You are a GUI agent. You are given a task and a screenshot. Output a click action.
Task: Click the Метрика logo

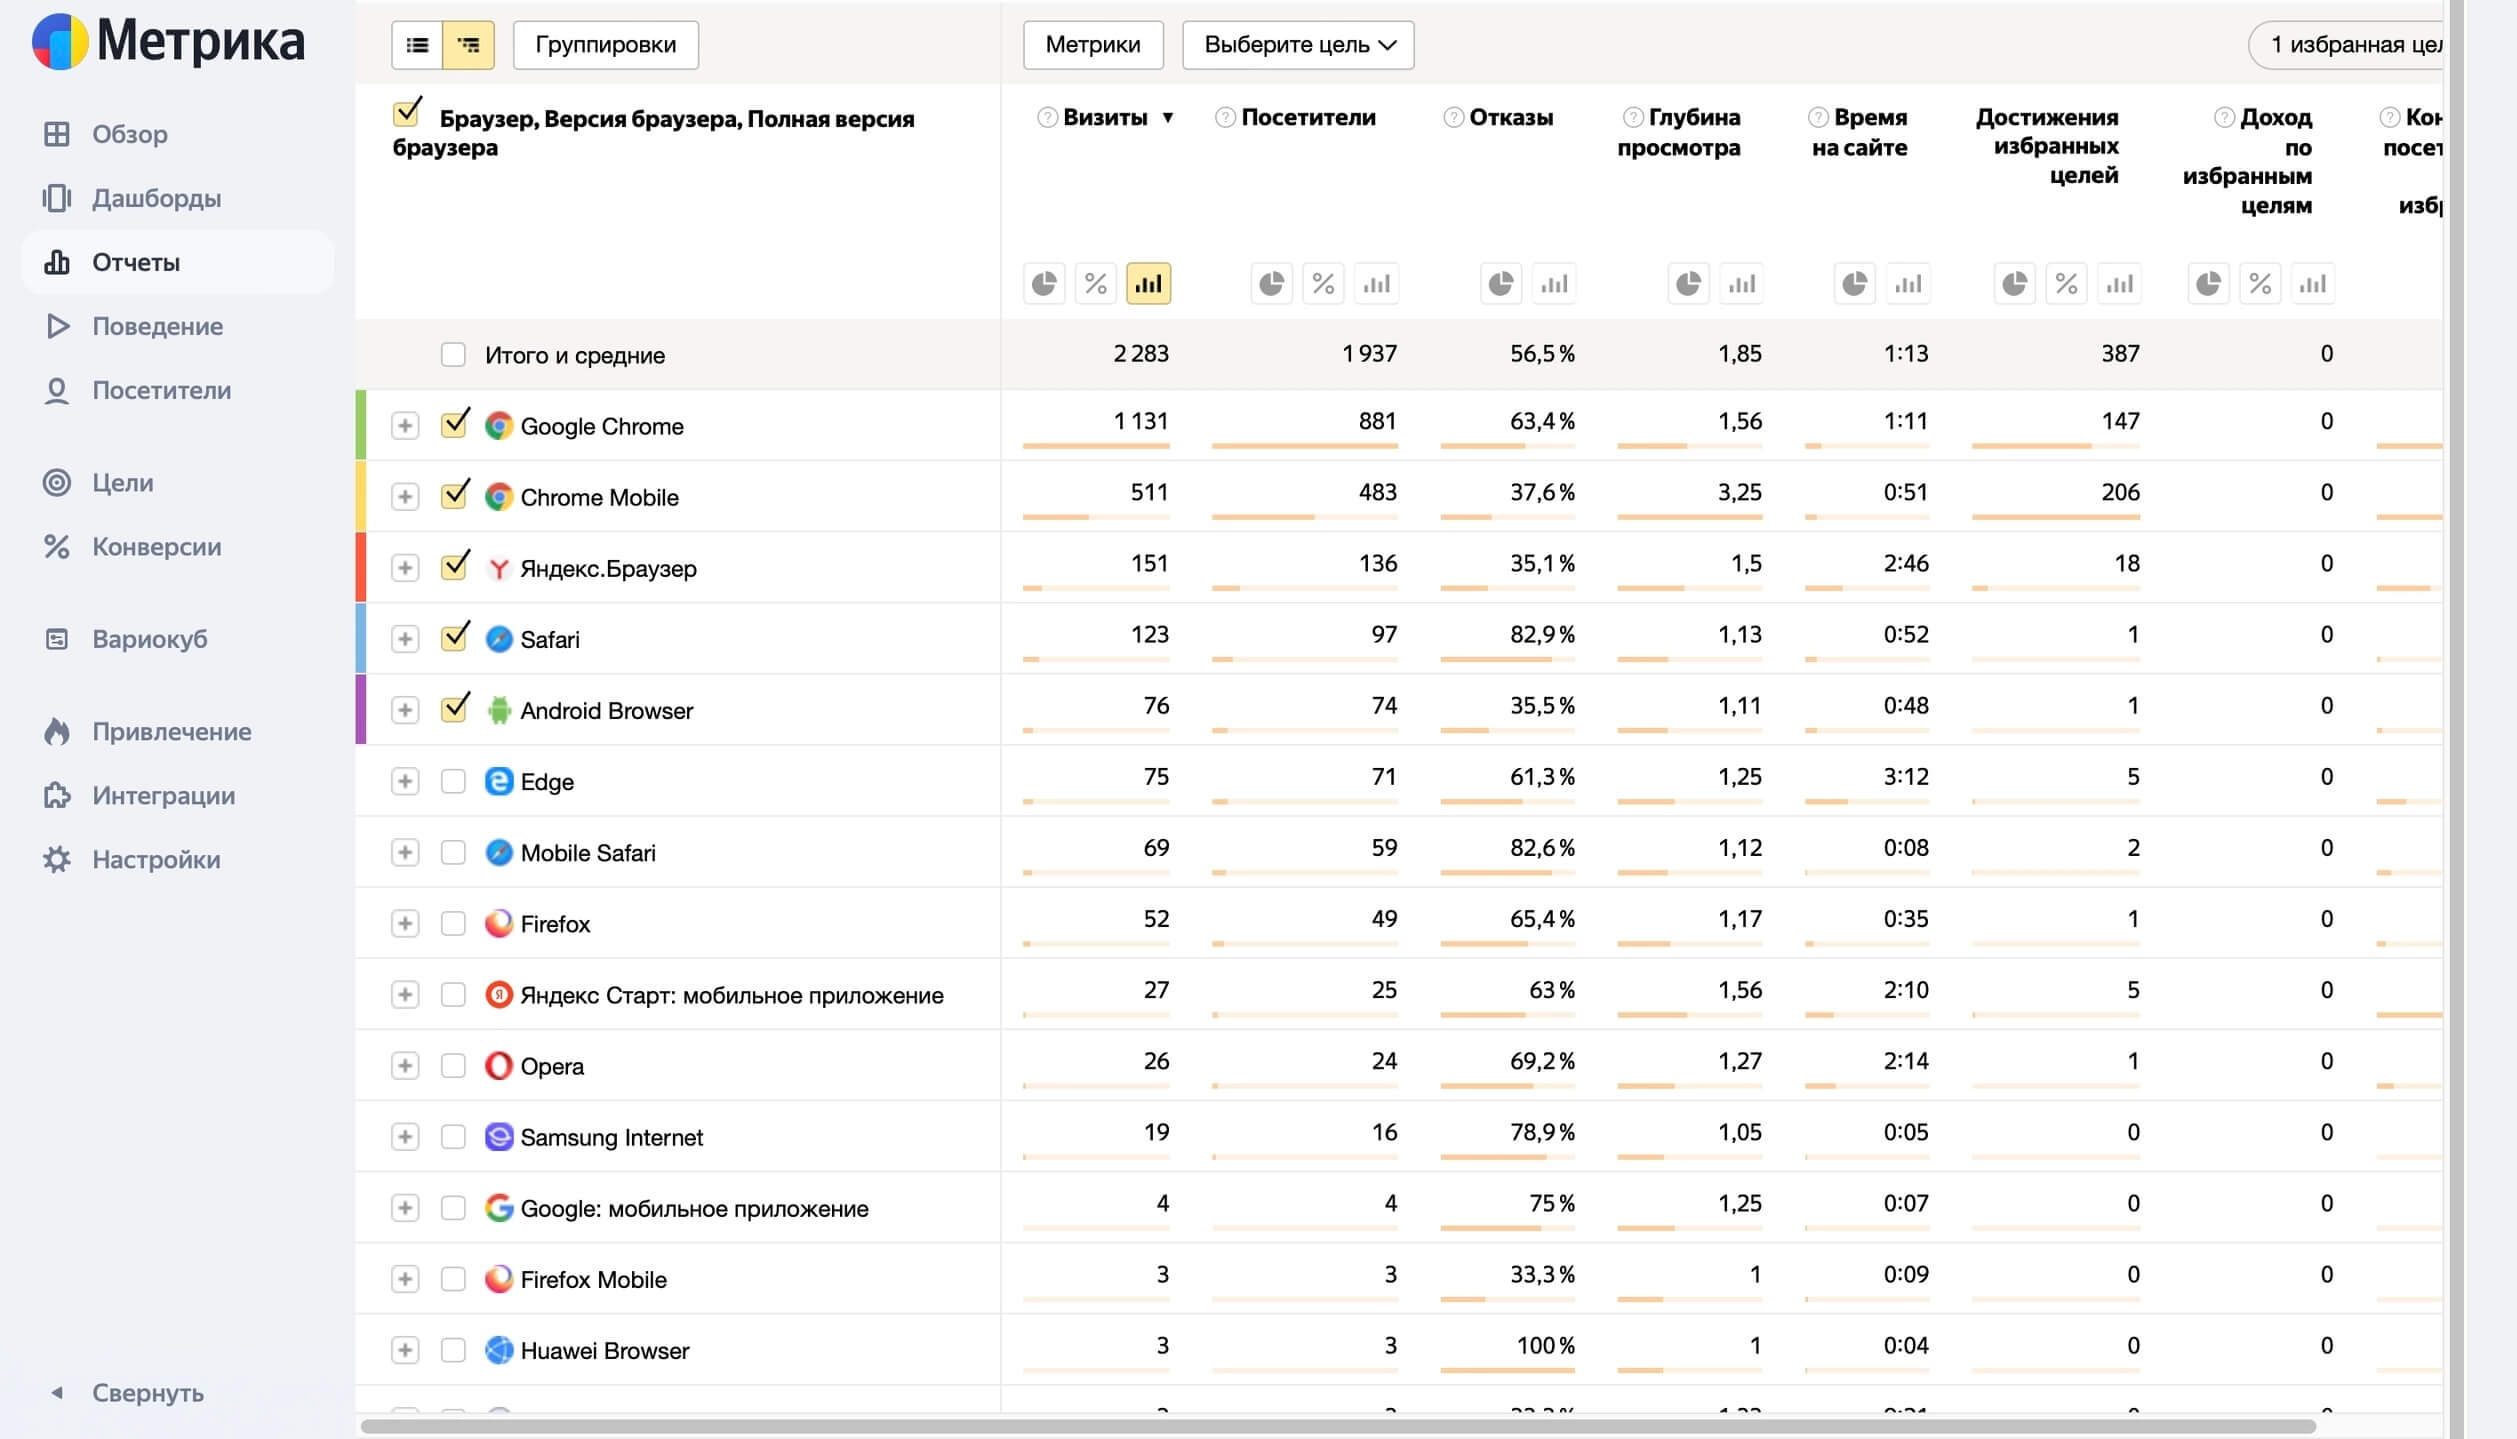(168, 42)
